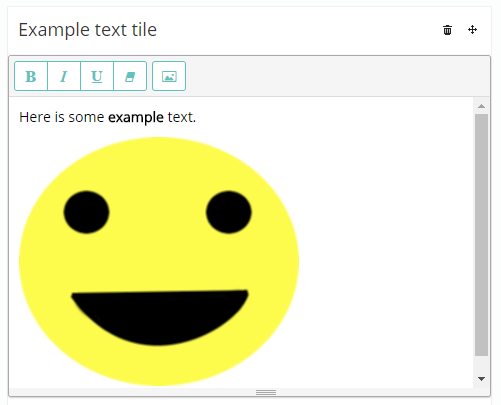The width and height of the screenshot is (501, 405).
Task: Click the scrollbar track below the thumb
Action: click(481, 364)
